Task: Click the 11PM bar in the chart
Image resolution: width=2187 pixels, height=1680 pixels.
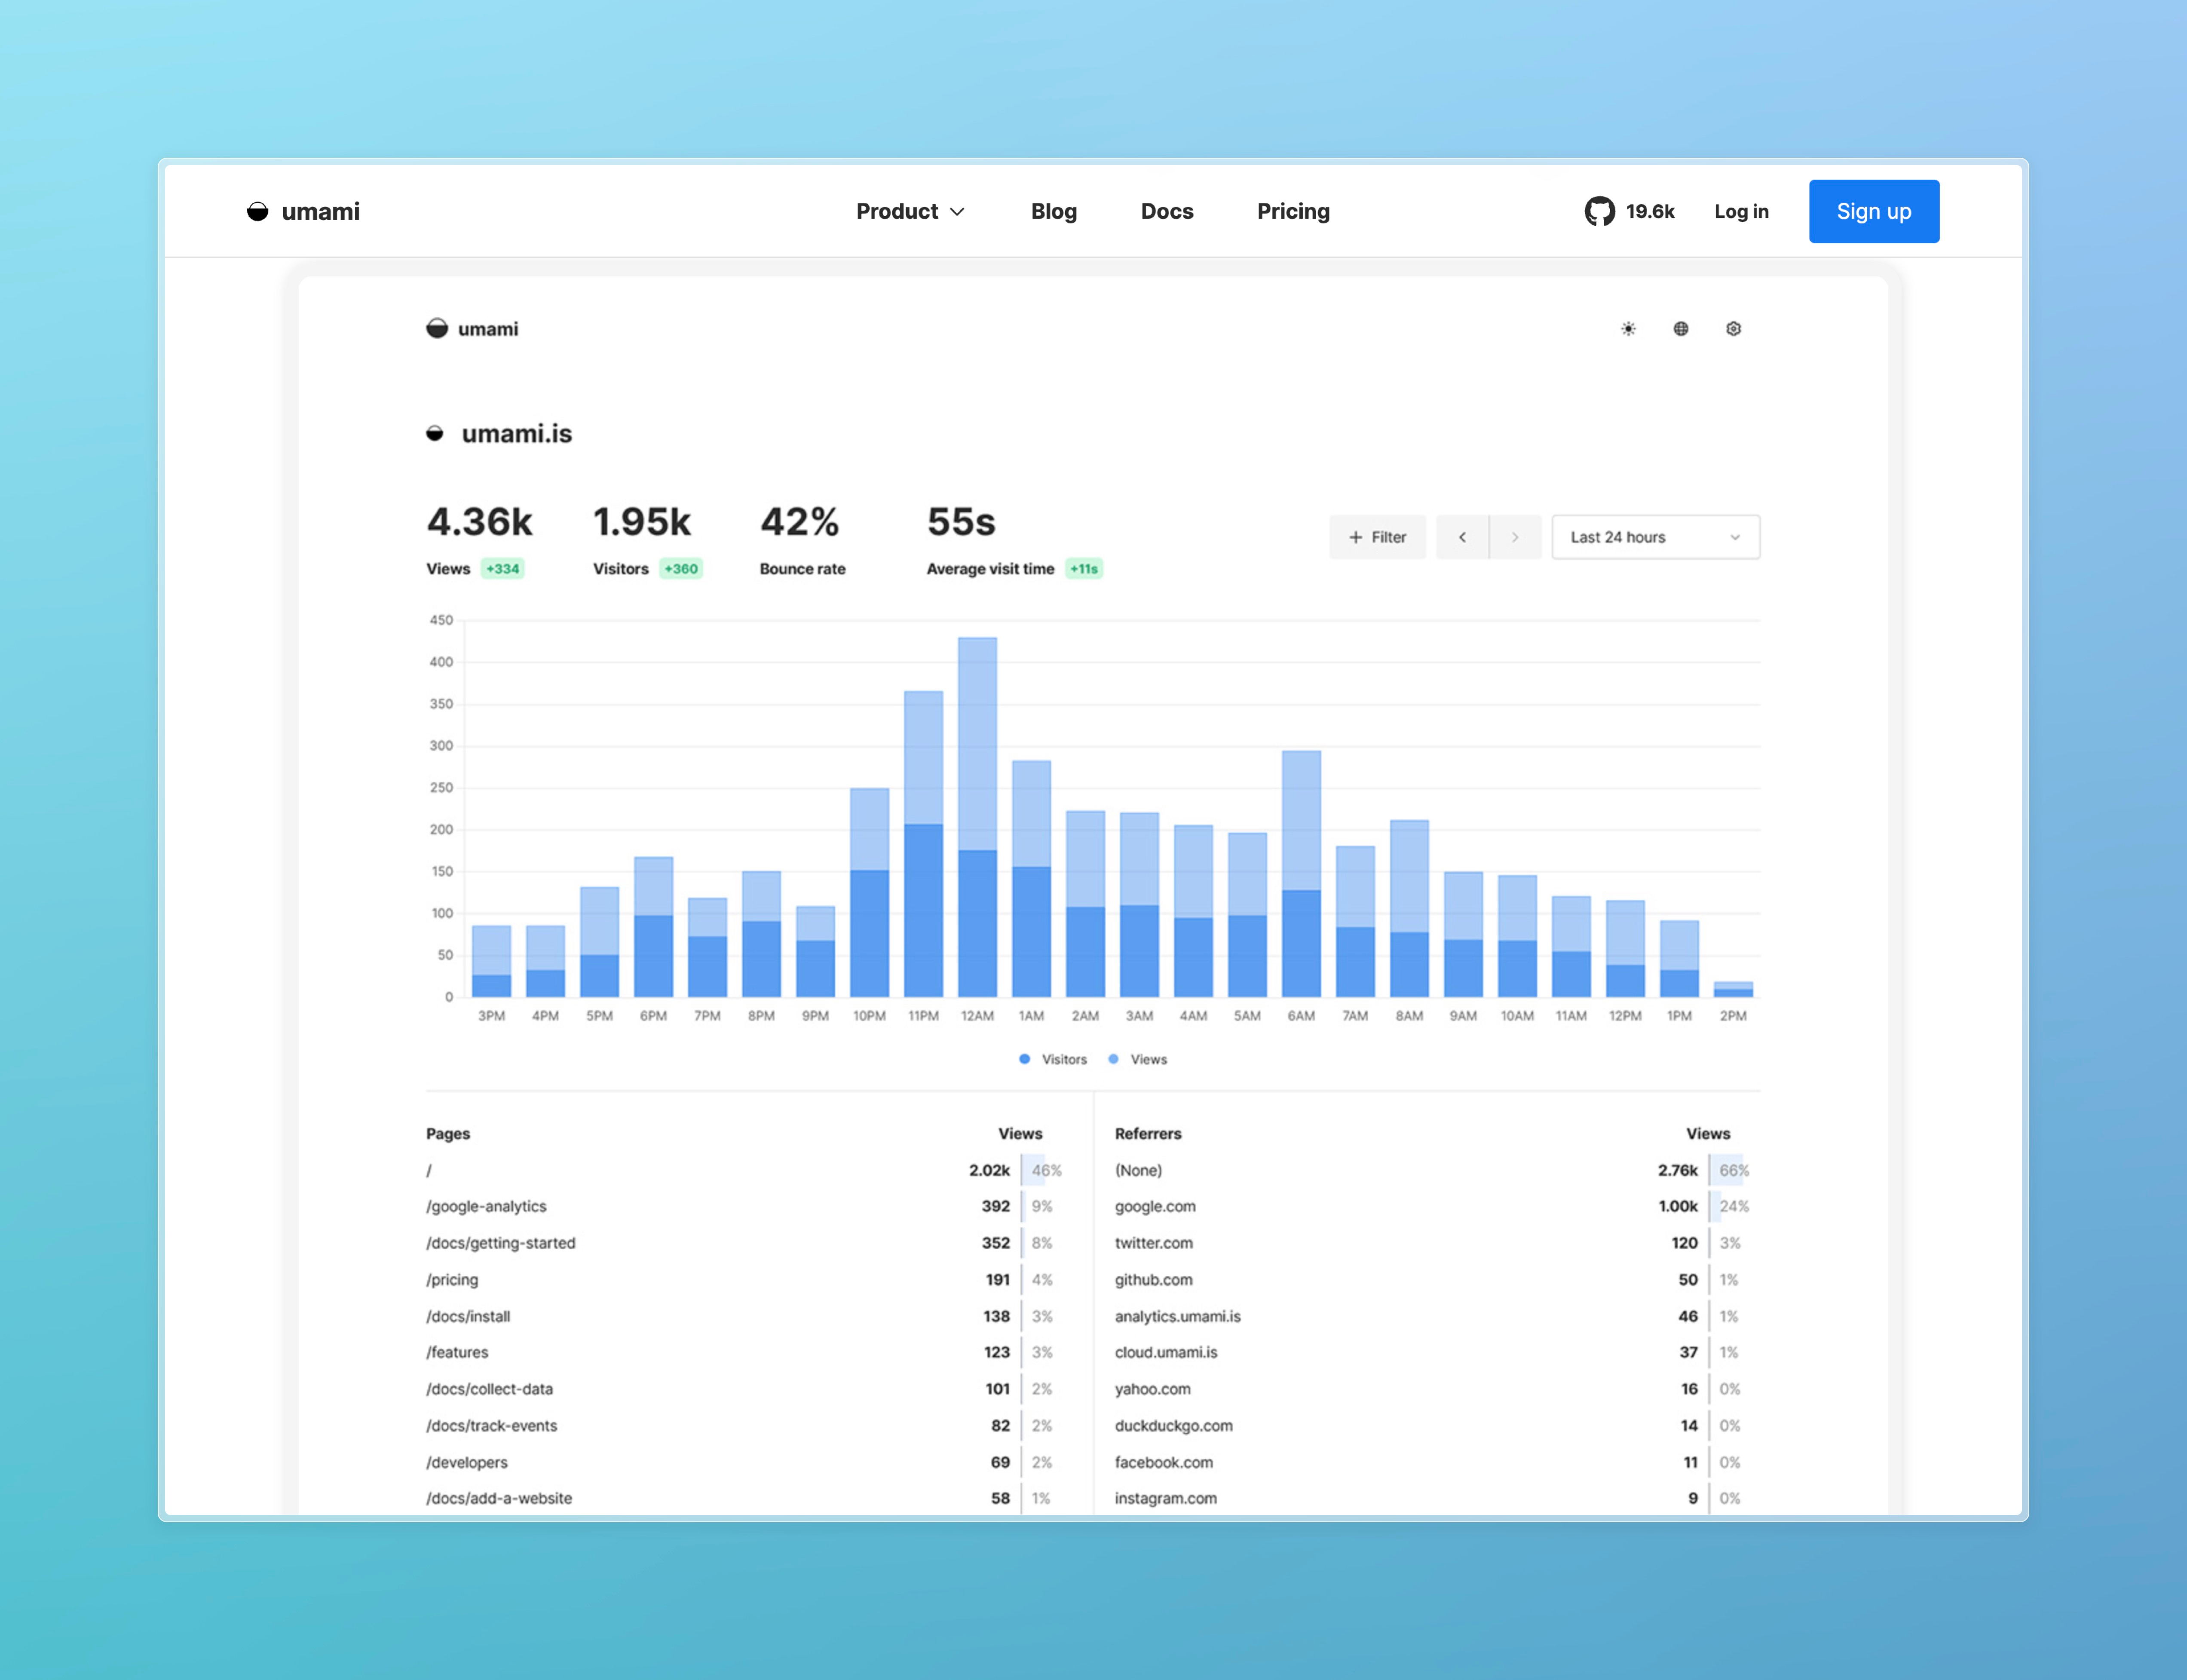Action: tap(923, 844)
